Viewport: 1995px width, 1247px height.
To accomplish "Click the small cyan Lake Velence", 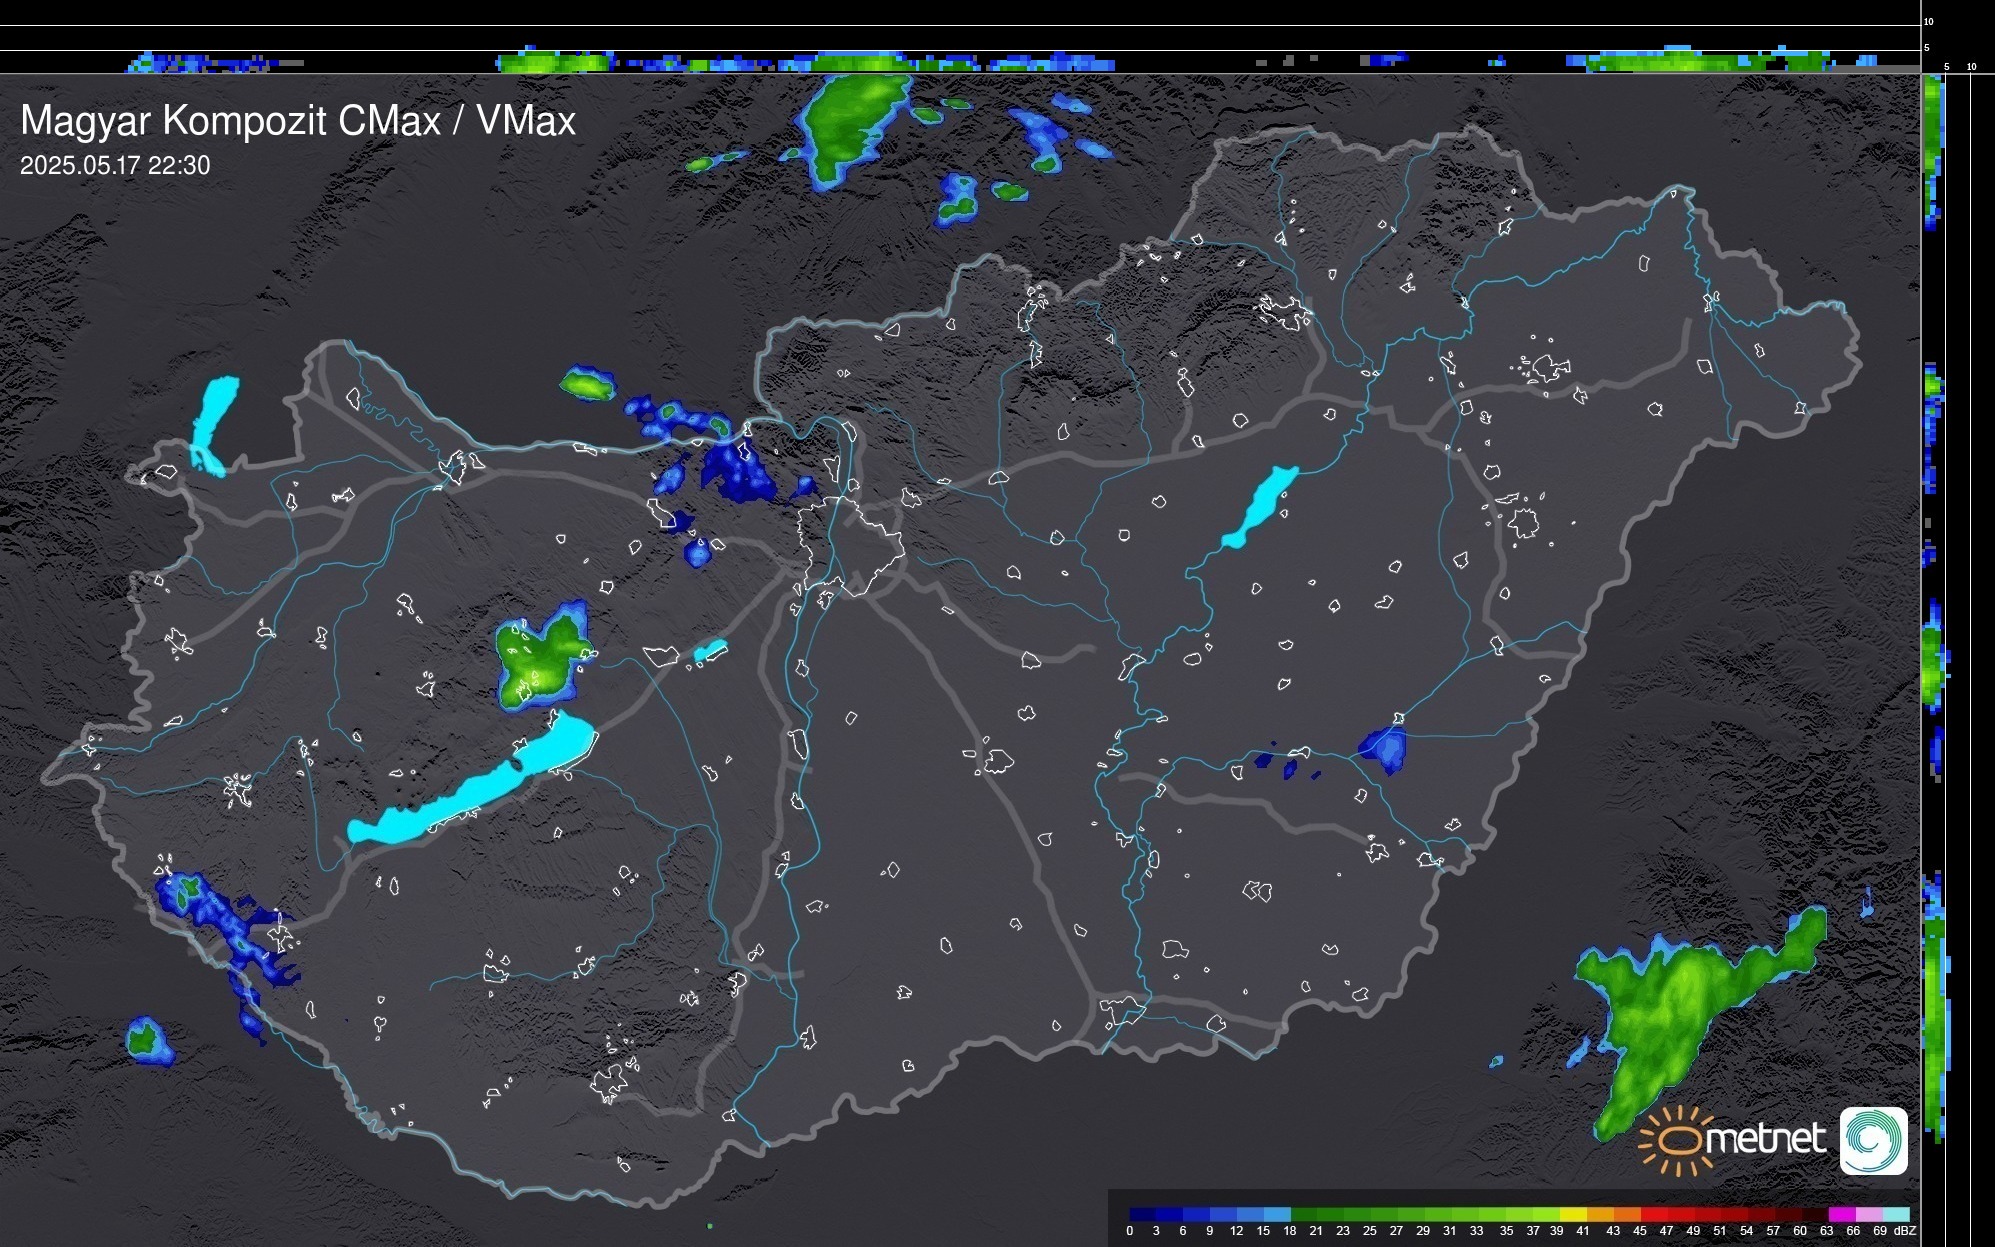I will pos(709,652).
